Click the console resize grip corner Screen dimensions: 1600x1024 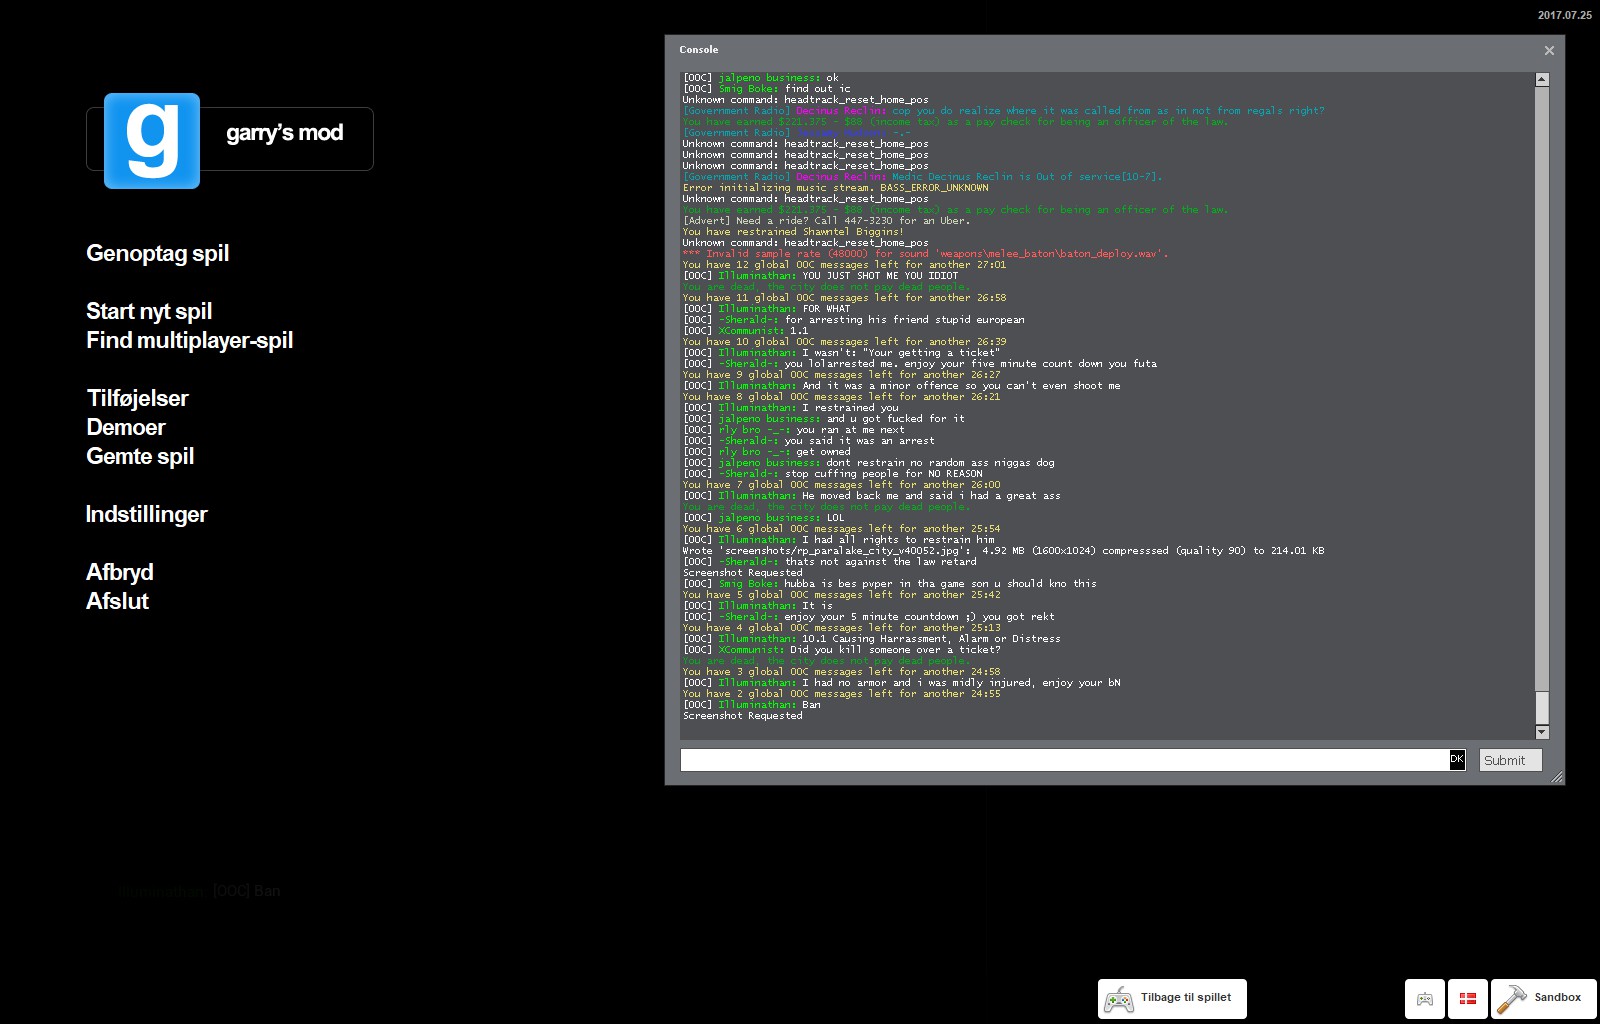coord(1557,777)
